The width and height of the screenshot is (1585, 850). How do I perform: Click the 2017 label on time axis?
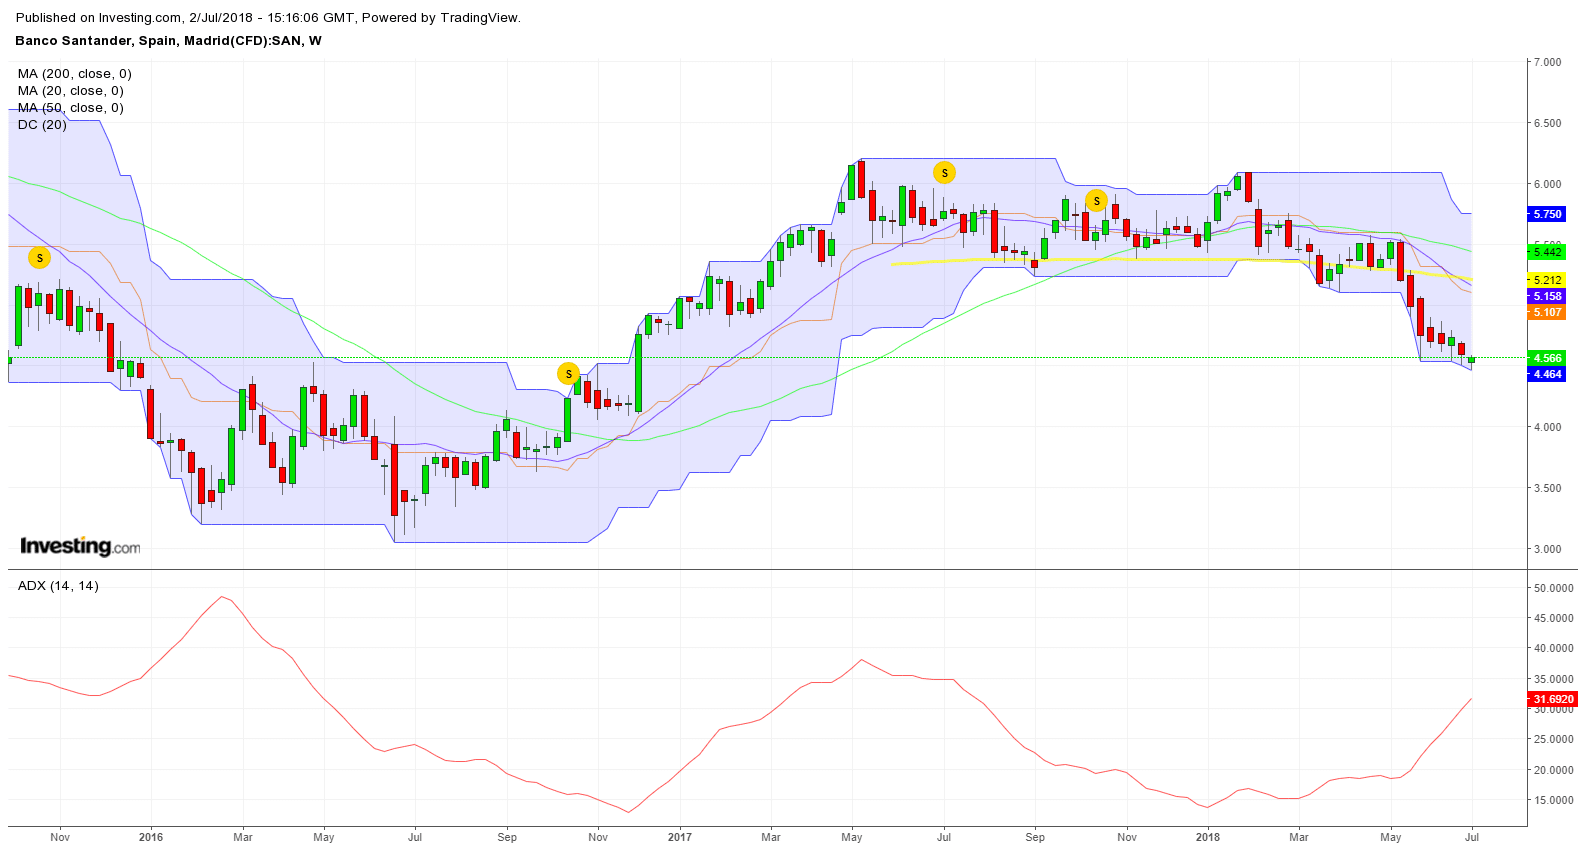pos(679,837)
